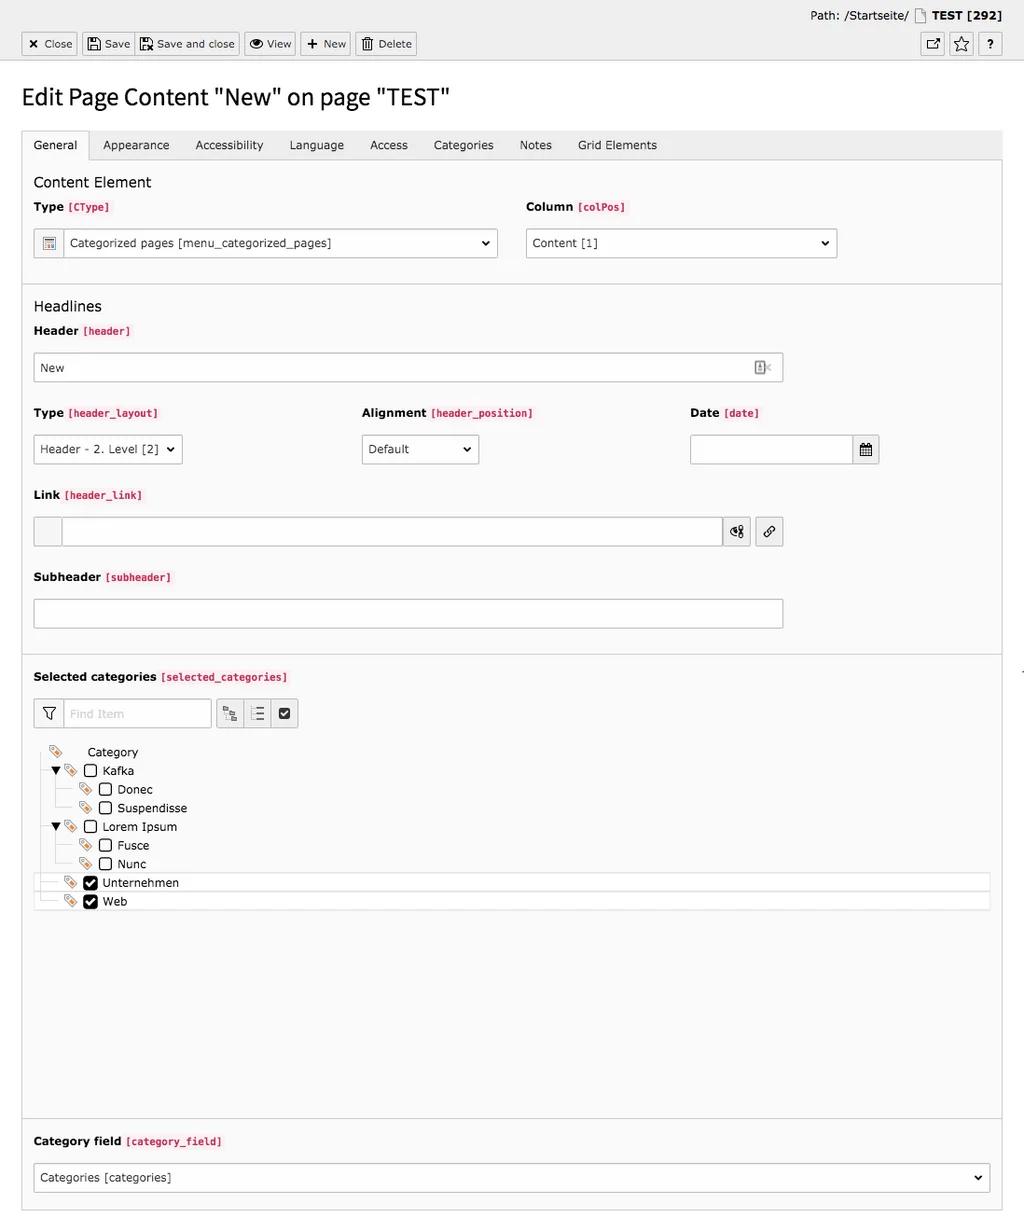Switch to the Accessibility tab
Viewport: 1024px width, 1217px height.
[229, 145]
